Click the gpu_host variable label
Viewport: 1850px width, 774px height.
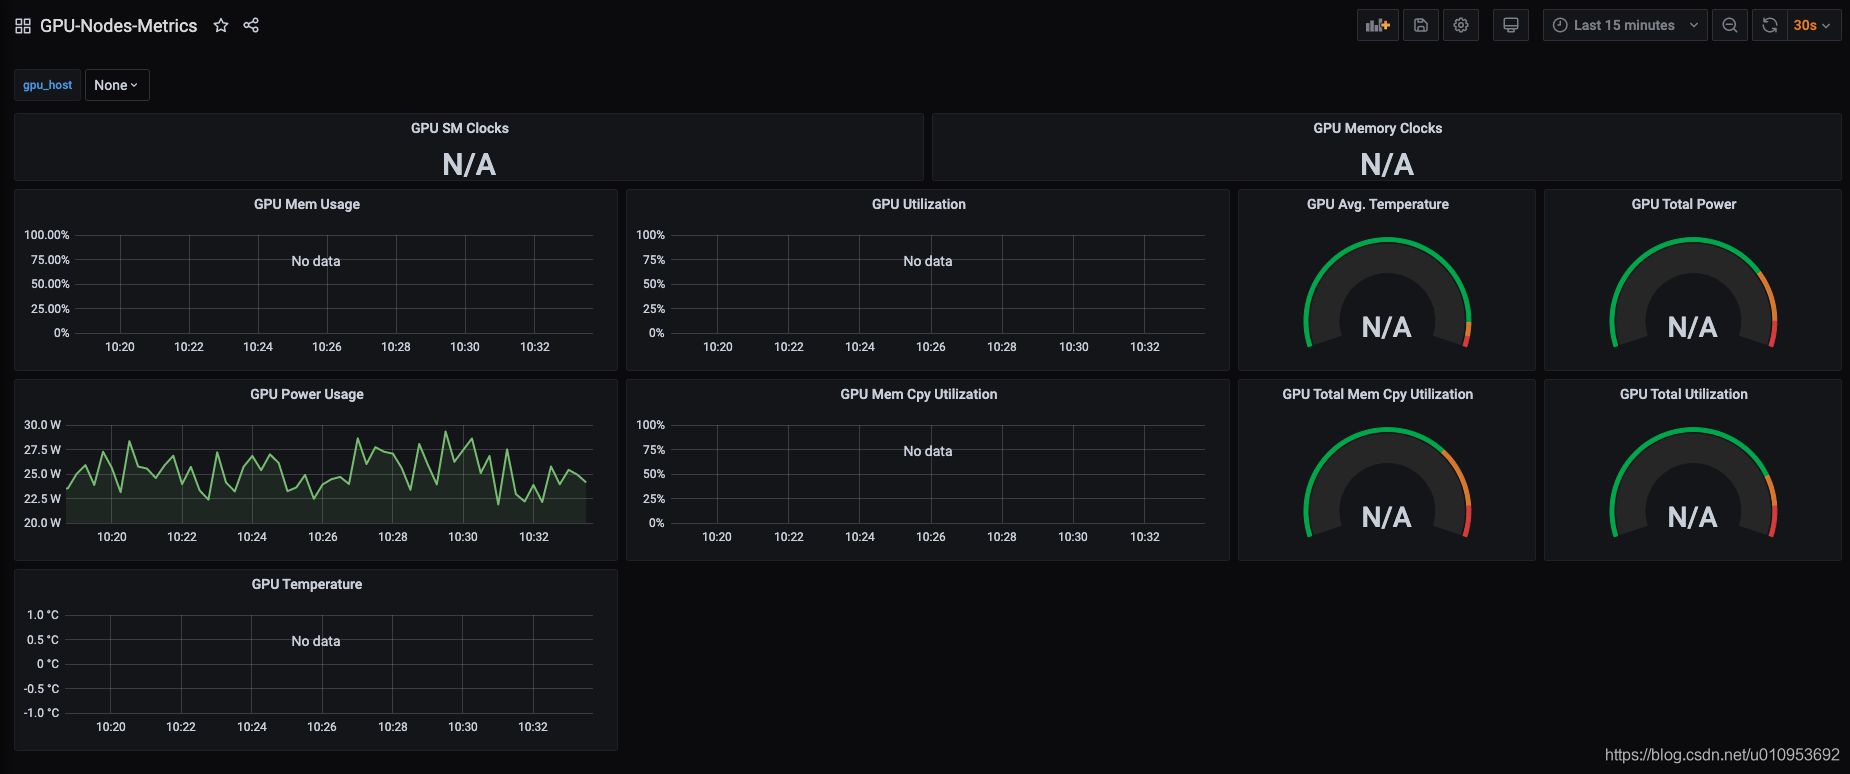click(48, 85)
